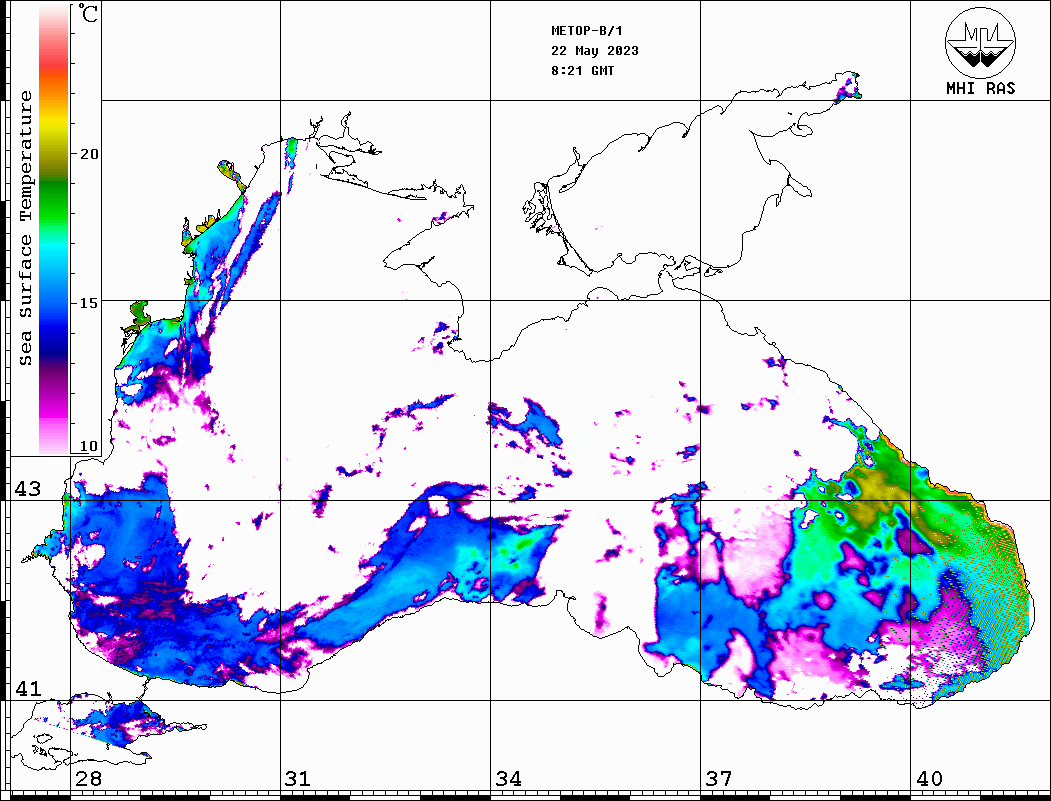Click the '20' colorbar tick label

88,154
